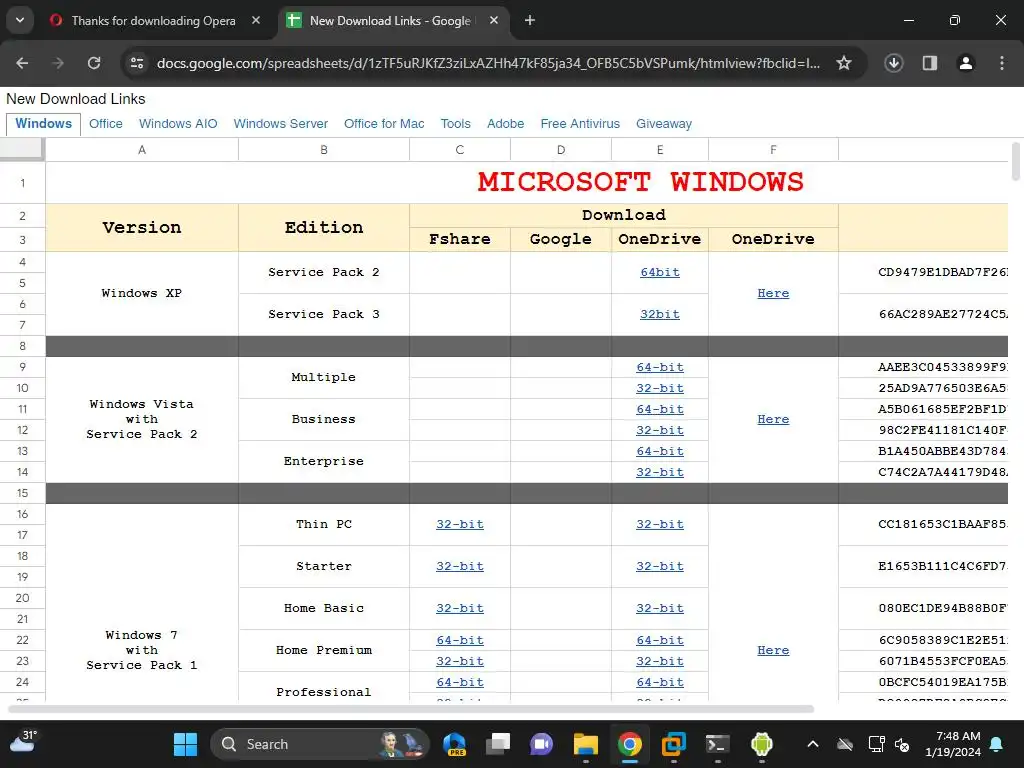This screenshot has width=1024, height=768.
Task: Select the Windows sheet tab
Action: click(43, 123)
